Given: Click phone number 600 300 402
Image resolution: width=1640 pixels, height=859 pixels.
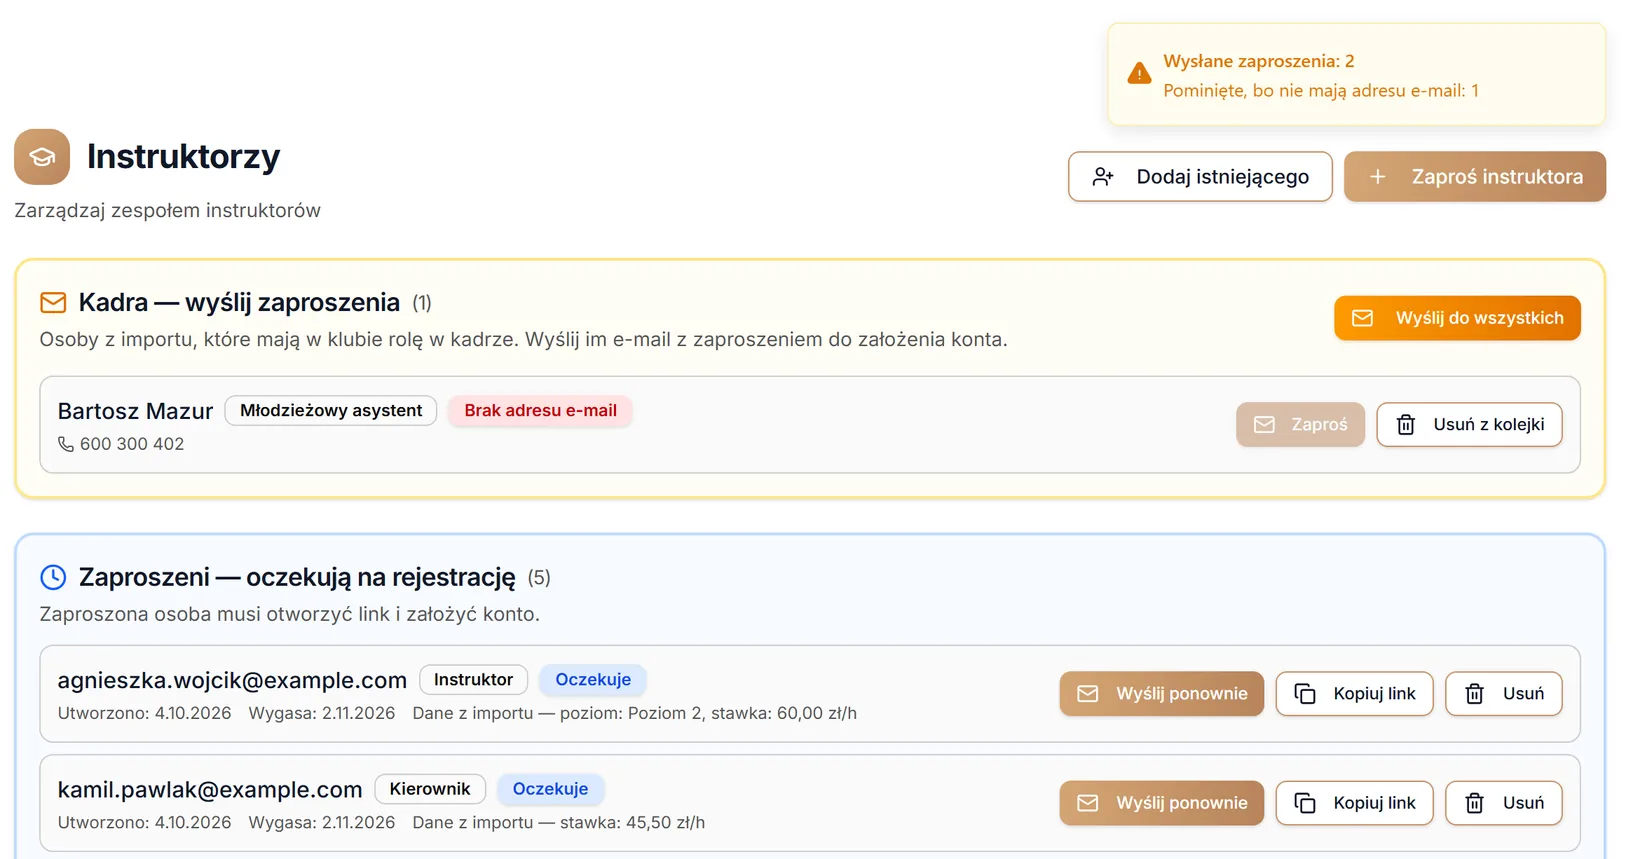Looking at the screenshot, I should 132,444.
